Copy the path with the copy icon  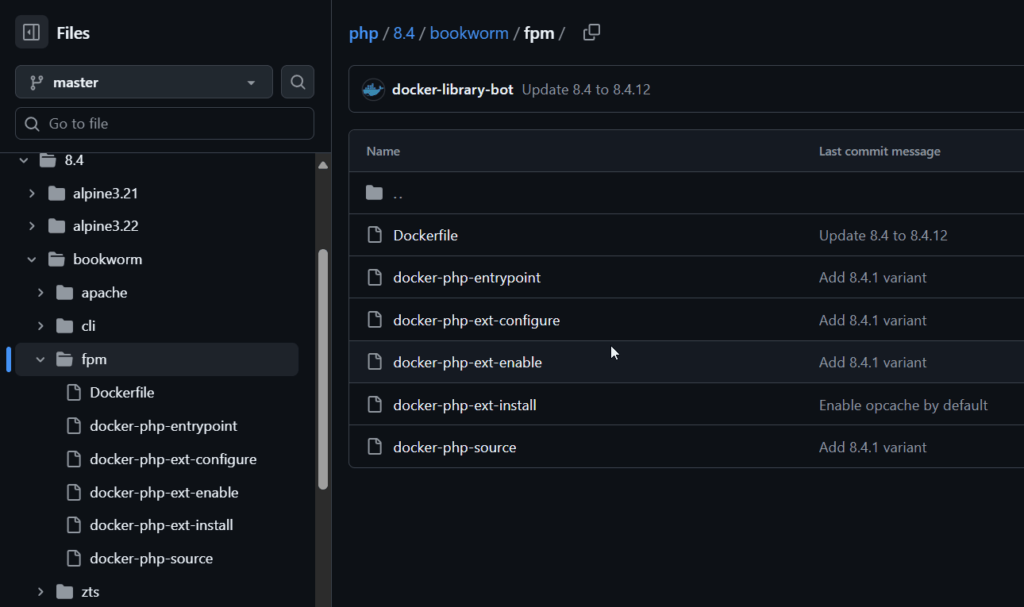(591, 33)
